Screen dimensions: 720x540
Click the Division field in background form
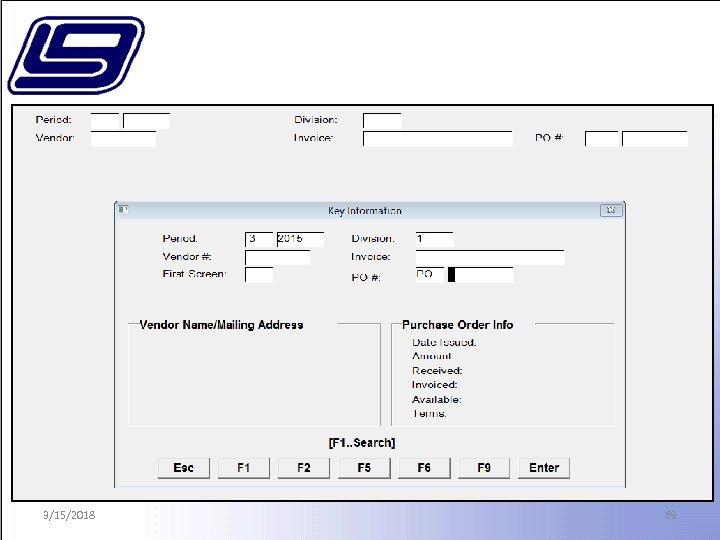click(382, 121)
